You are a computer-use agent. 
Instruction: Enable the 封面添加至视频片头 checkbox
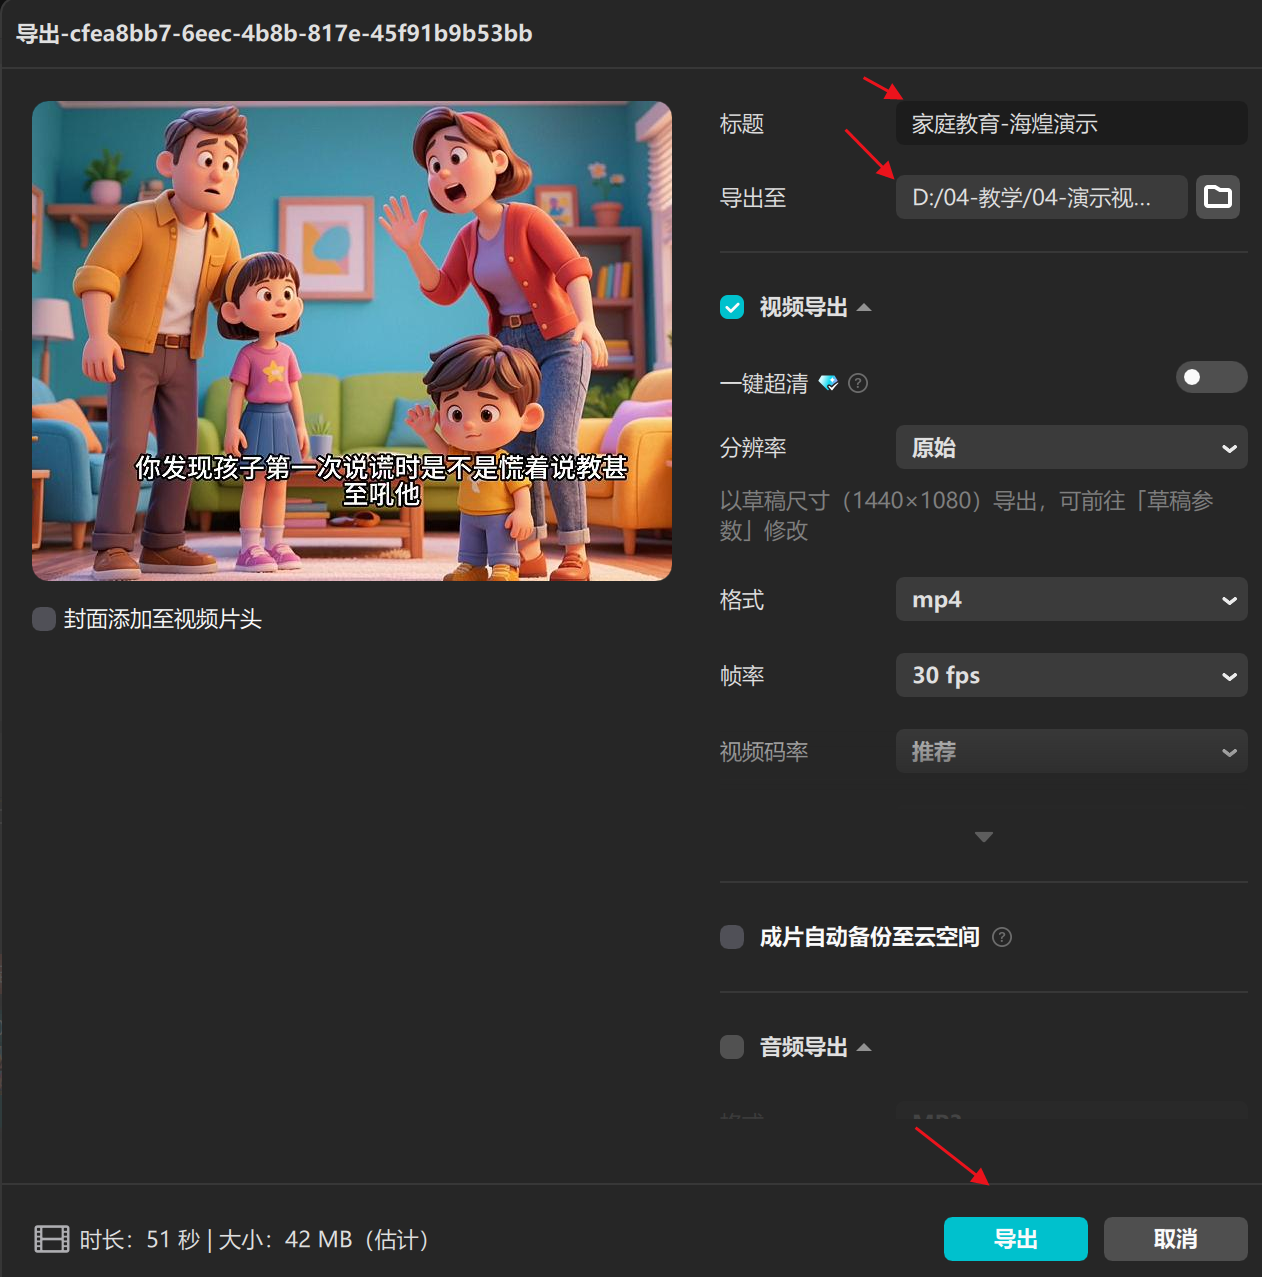point(44,619)
